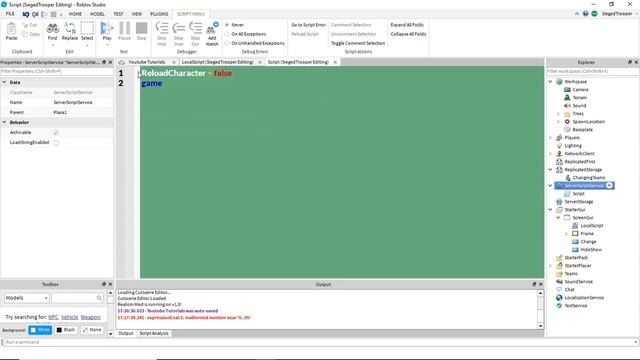Click the Step Into debugger icon

162,28
